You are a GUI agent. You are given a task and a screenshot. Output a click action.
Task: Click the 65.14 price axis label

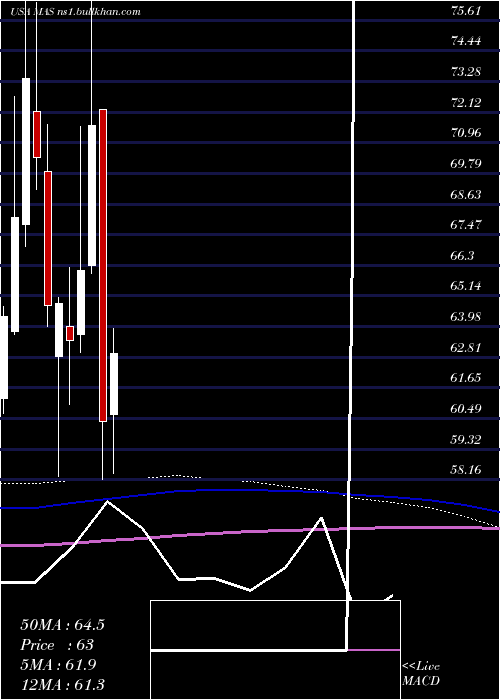pyautogui.click(x=466, y=286)
